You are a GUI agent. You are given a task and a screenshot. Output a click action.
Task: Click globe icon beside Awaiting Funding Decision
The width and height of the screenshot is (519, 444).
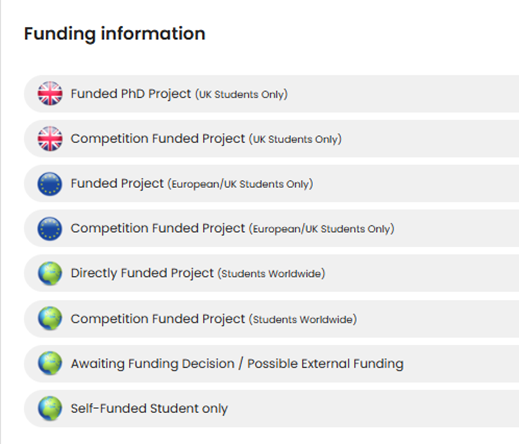click(x=50, y=363)
